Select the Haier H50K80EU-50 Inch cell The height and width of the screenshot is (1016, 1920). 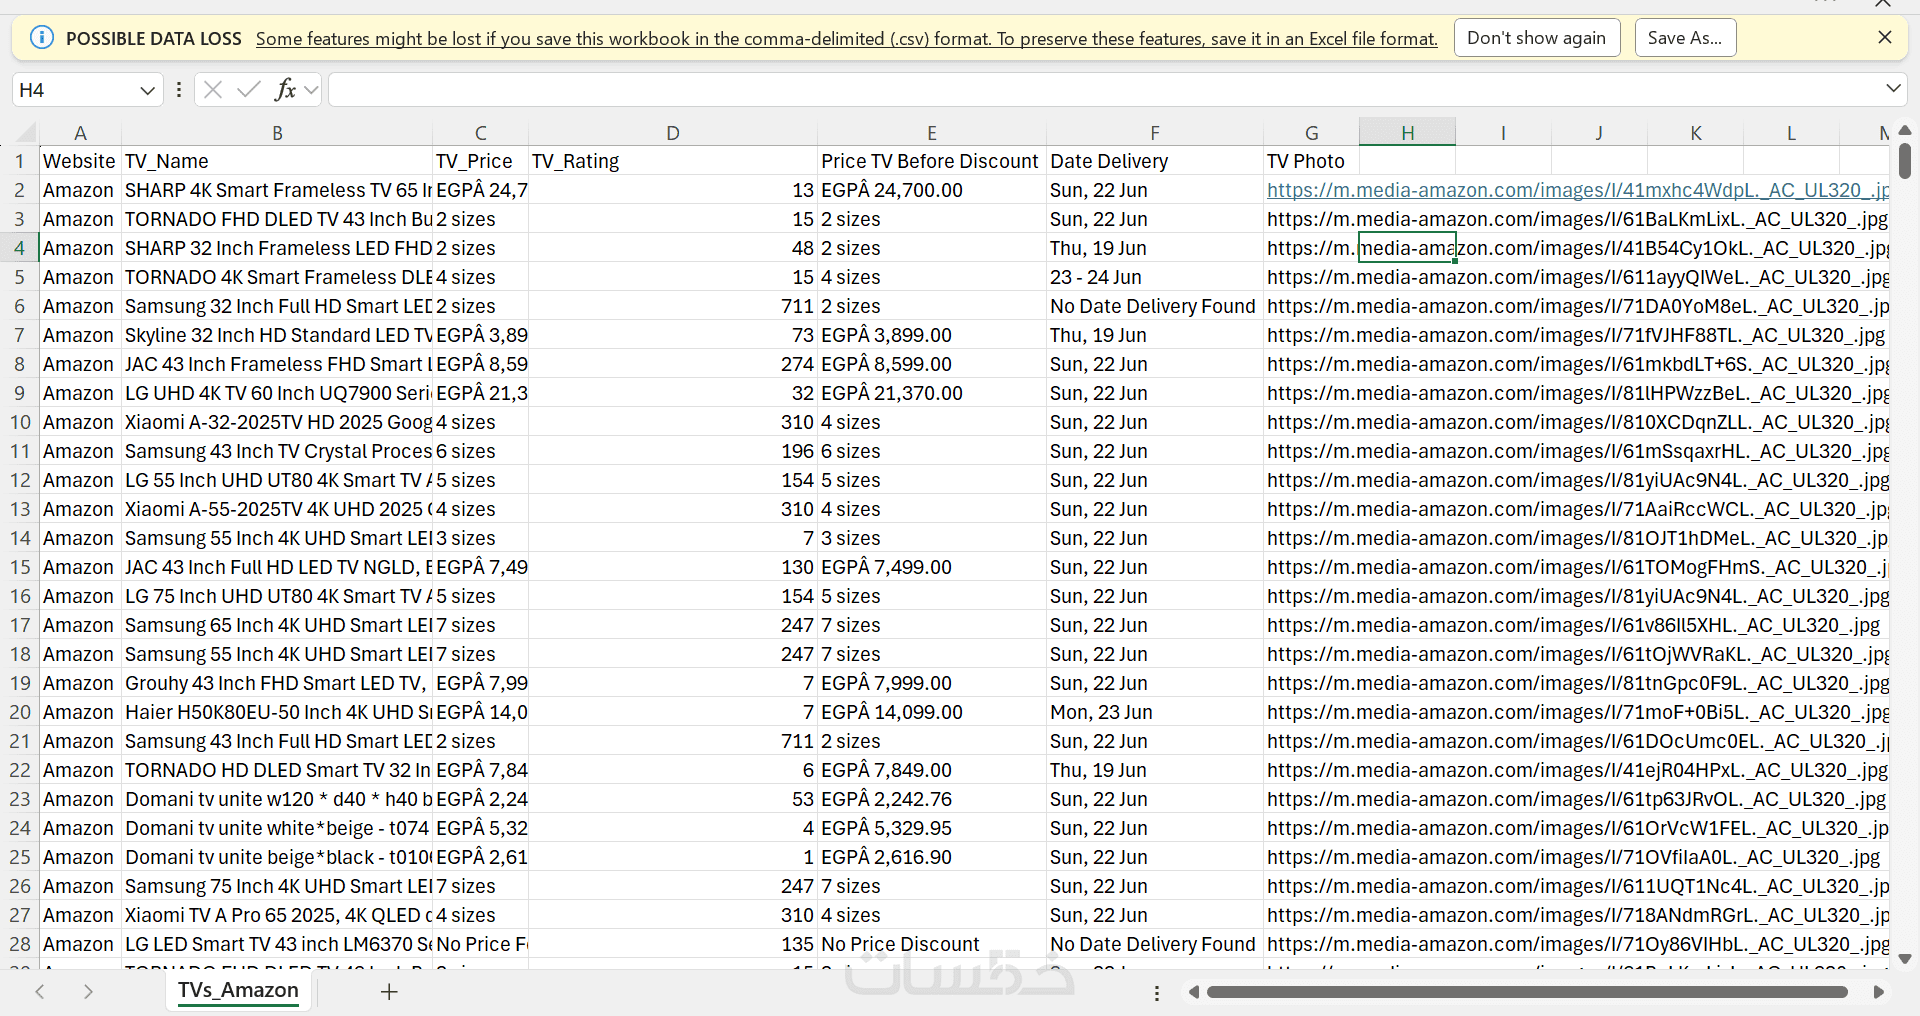(x=277, y=712)
